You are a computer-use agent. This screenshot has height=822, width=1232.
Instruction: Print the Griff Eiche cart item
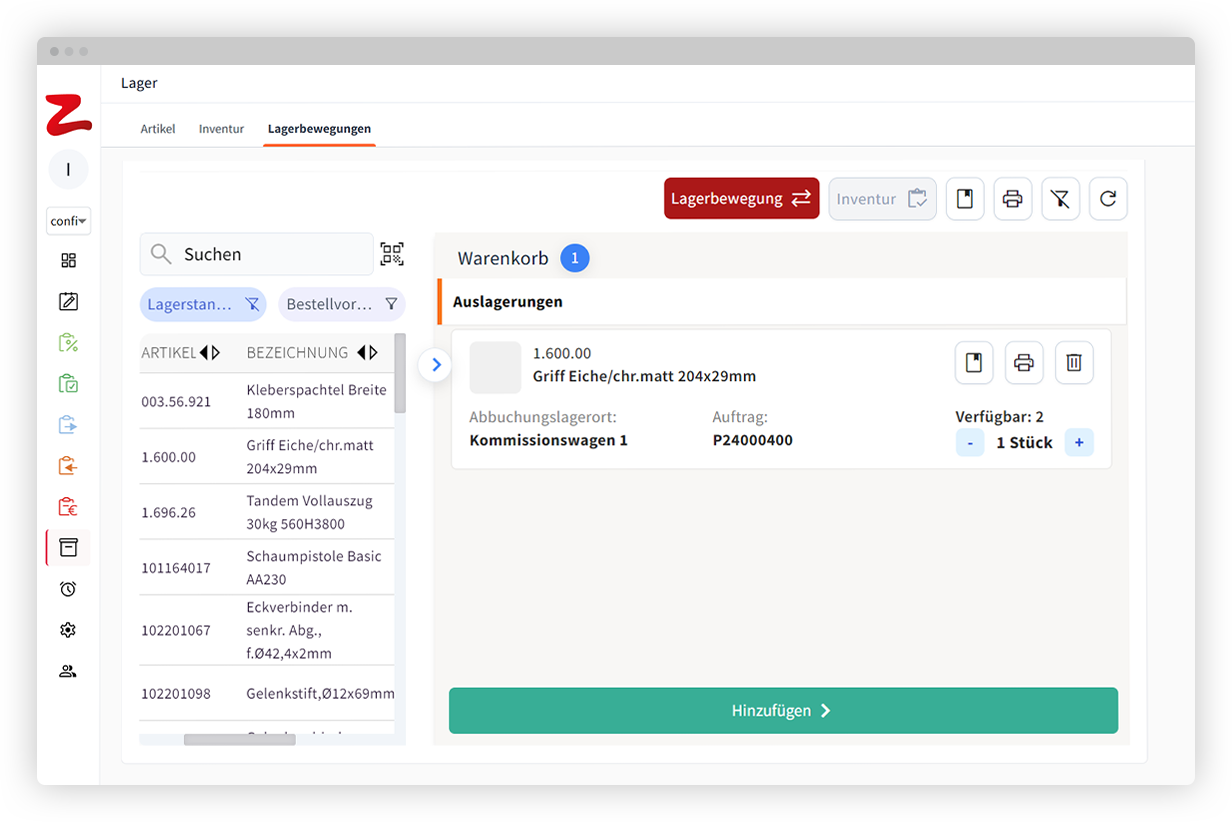point(1024,363)
